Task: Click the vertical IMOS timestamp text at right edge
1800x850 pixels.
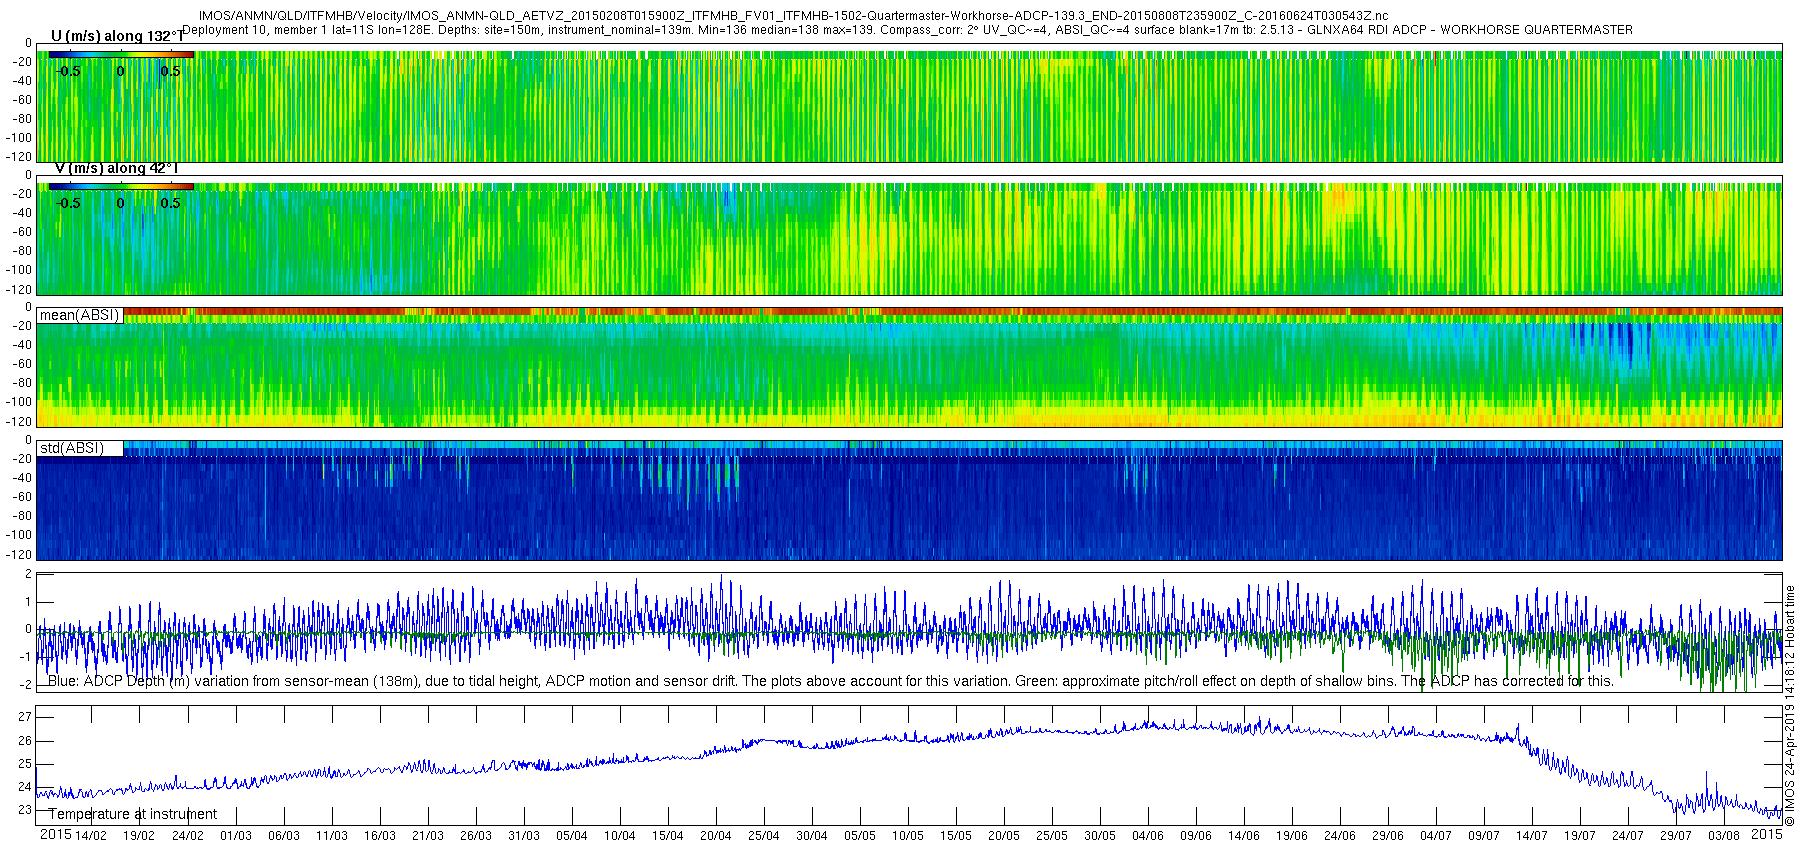Action: pos(1790,705)
